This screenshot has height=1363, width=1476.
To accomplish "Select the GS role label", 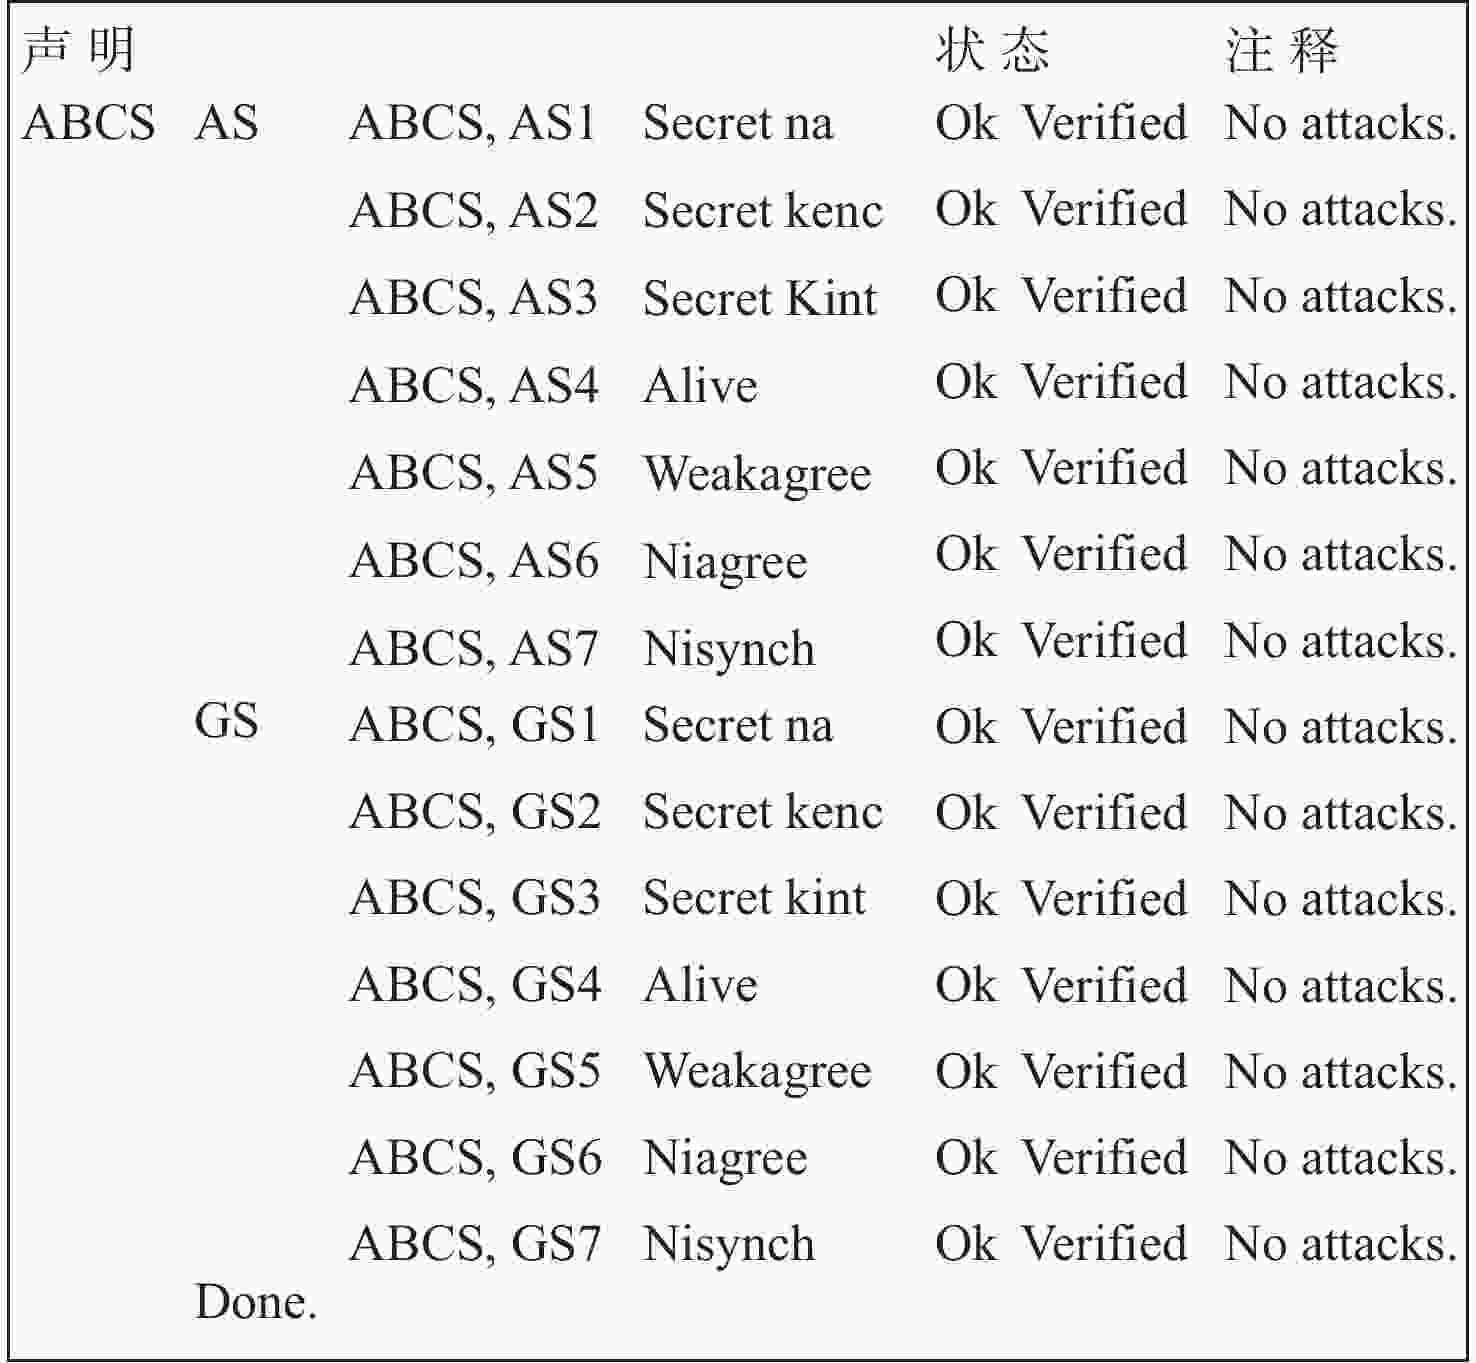I will 227,721.
